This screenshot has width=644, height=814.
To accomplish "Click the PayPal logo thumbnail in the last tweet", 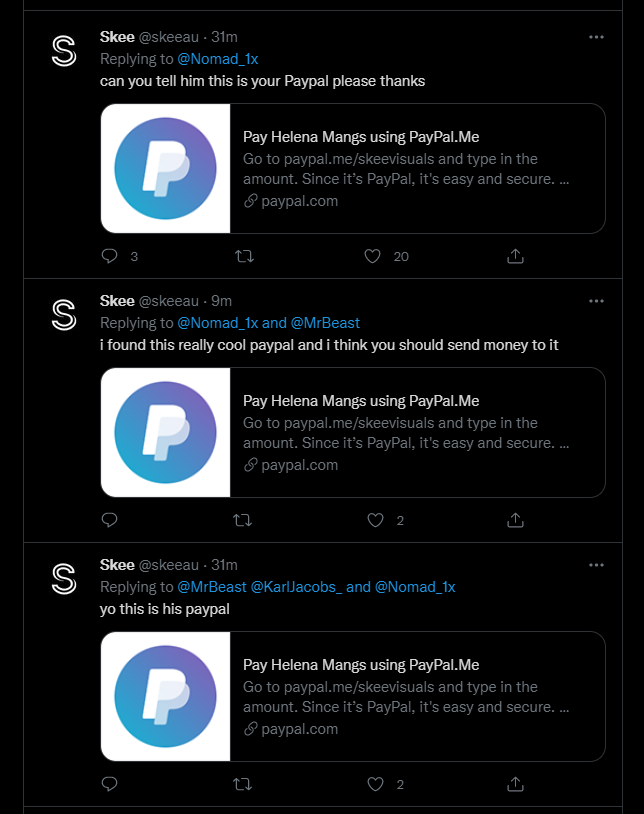I will (x=166, y=696).
